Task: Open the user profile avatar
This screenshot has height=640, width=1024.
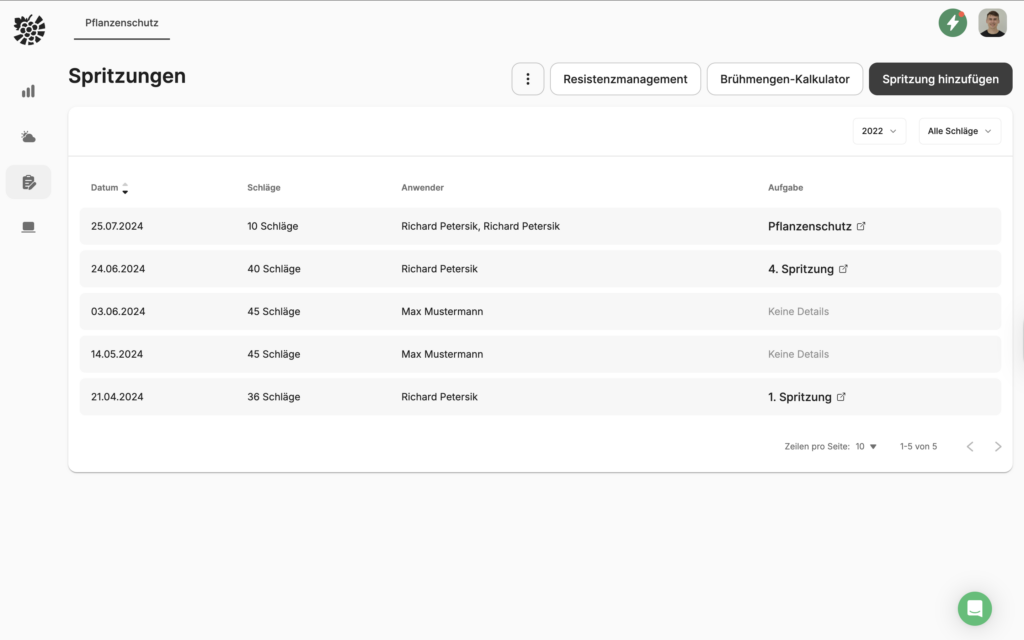Action: 992,23
